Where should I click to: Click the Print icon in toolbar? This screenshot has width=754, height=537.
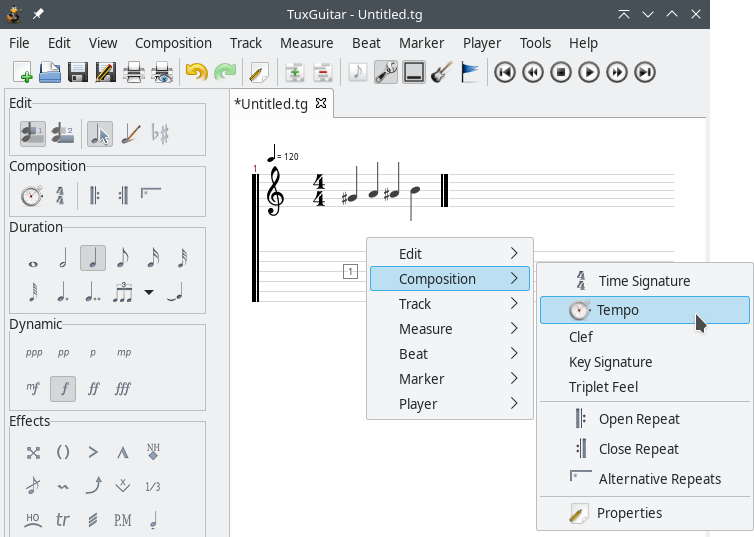(134, 72)
